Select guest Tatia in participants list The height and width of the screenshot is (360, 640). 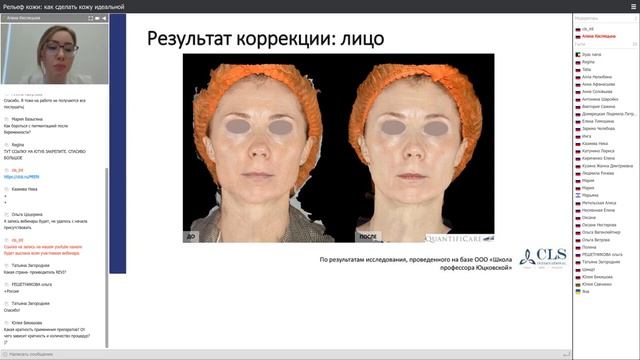coord(586,69)
